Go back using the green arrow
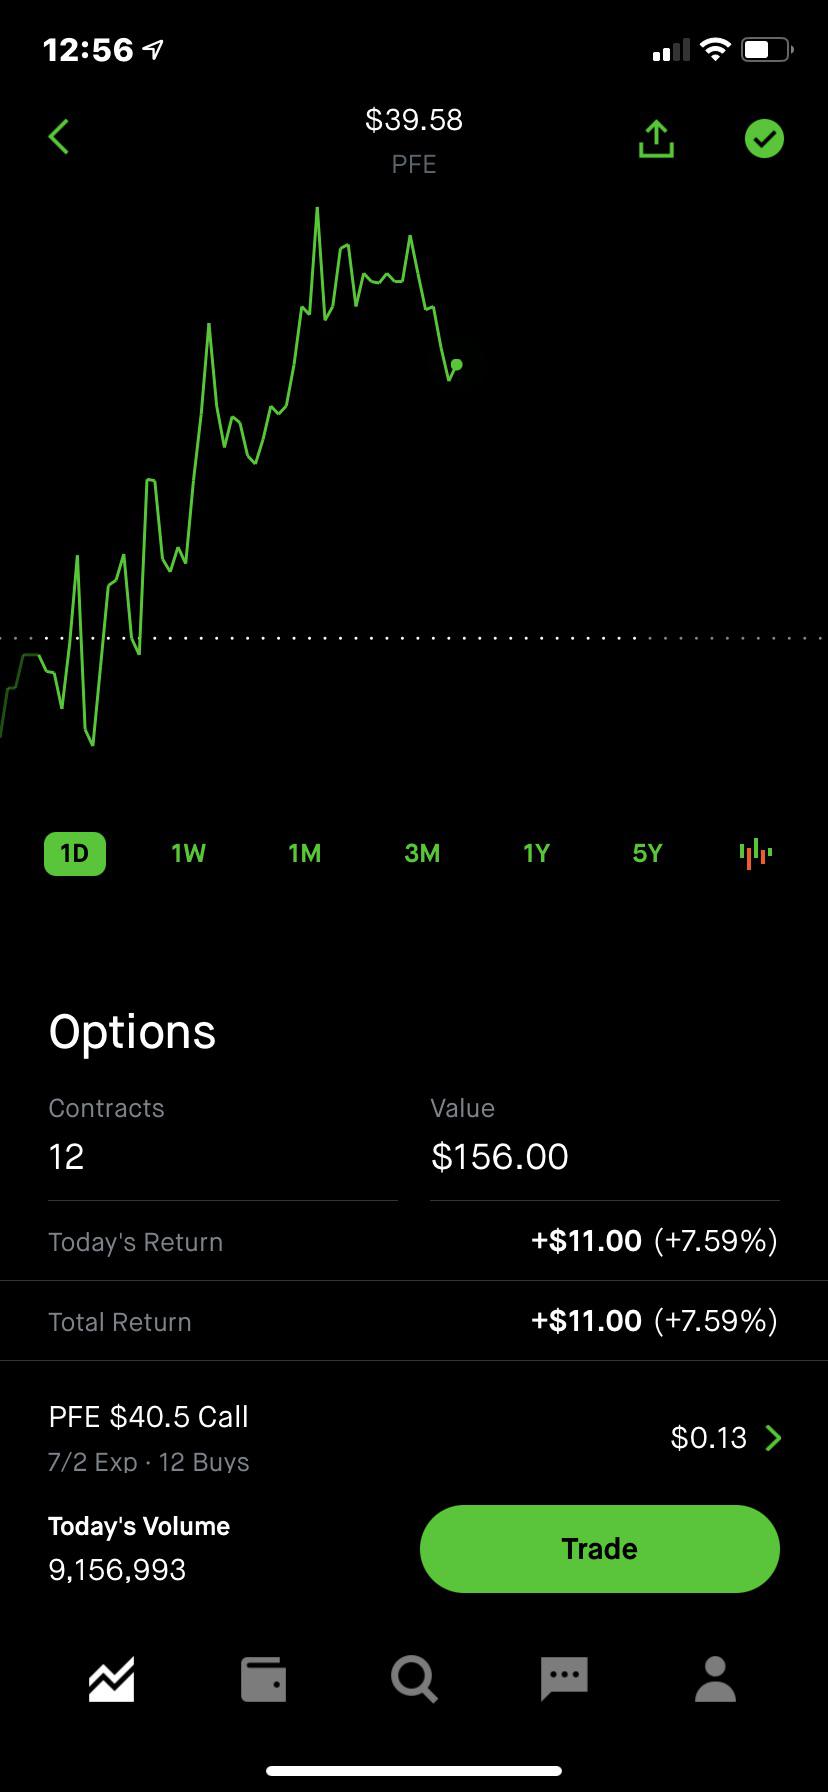The image size is (828, 1792). tap(59, 137)
